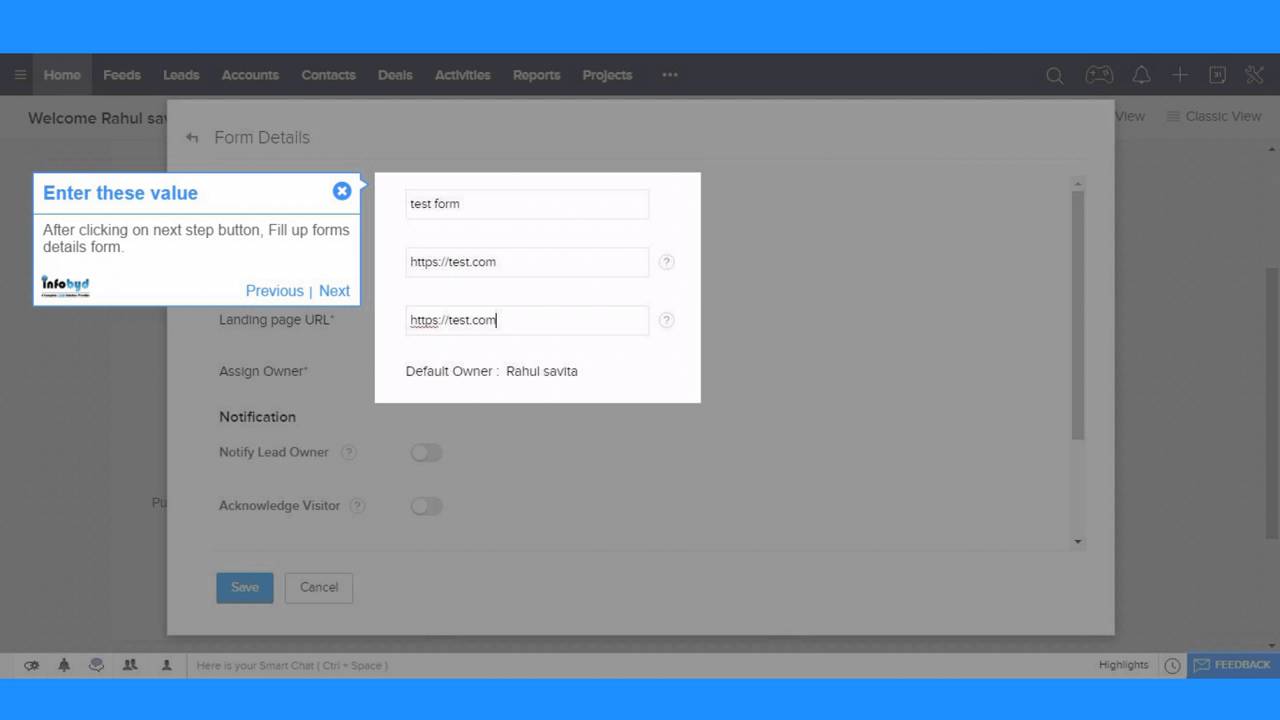Toggle the Notify Lead Owner switch
1280x720 pixels.
(426, 453)
